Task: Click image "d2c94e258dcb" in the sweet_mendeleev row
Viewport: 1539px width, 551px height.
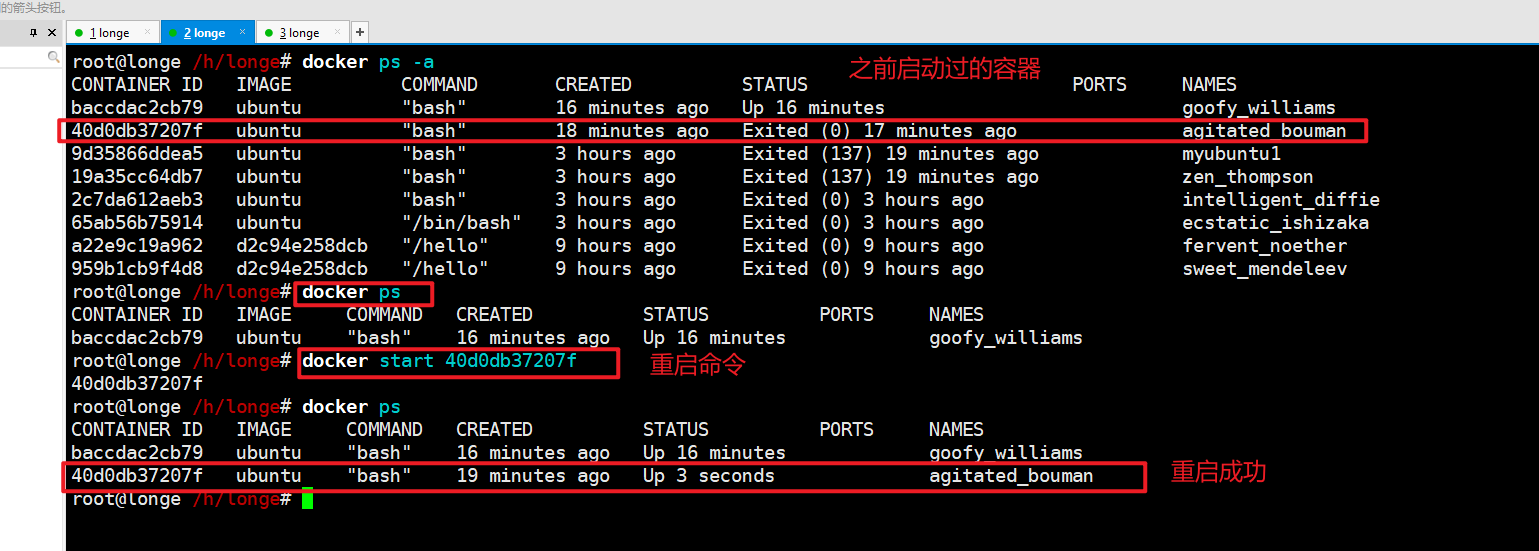Action: pyautogui.click(x=302, y=269)
